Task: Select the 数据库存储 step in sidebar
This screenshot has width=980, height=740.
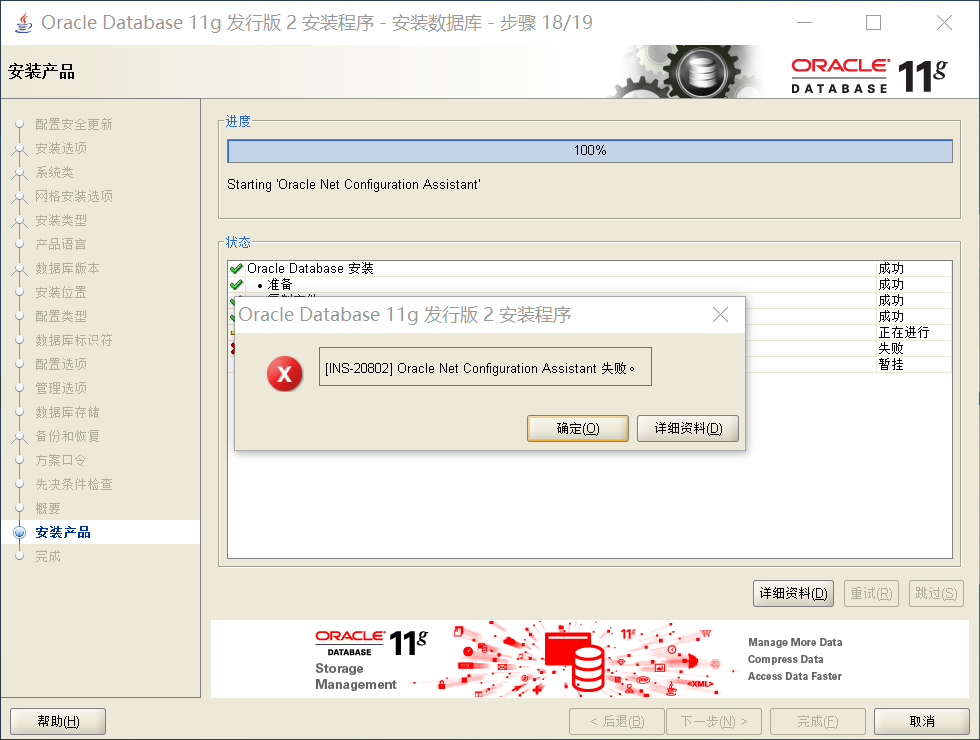Action: pyautogui.click(x=68, y=412)
